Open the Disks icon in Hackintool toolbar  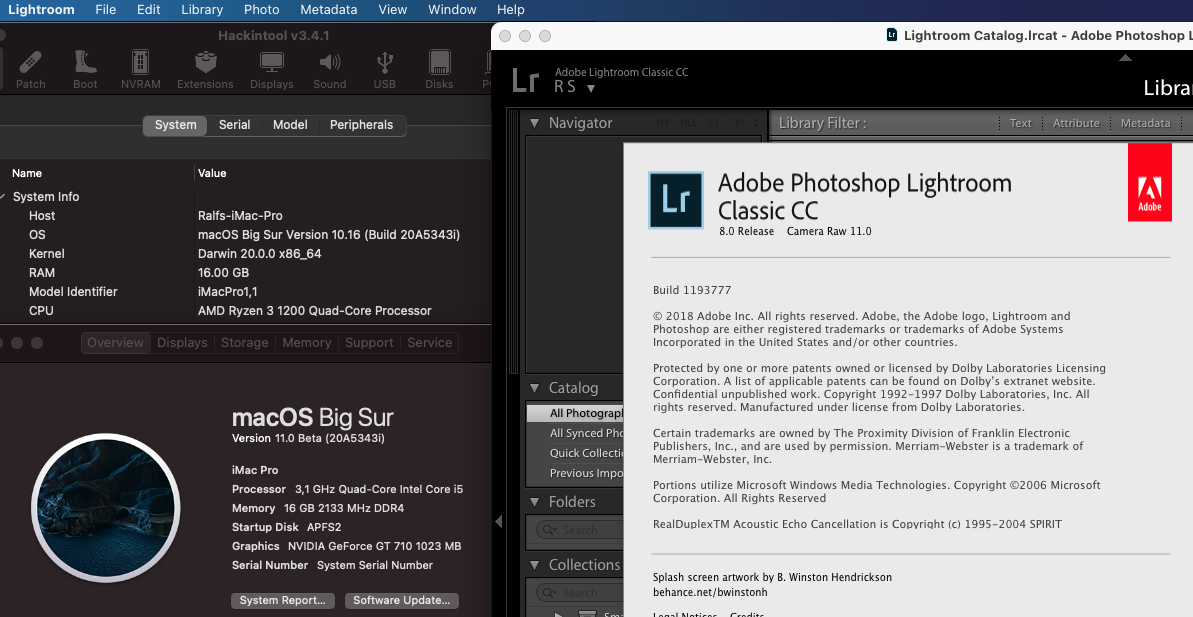(x=439, y=69)
